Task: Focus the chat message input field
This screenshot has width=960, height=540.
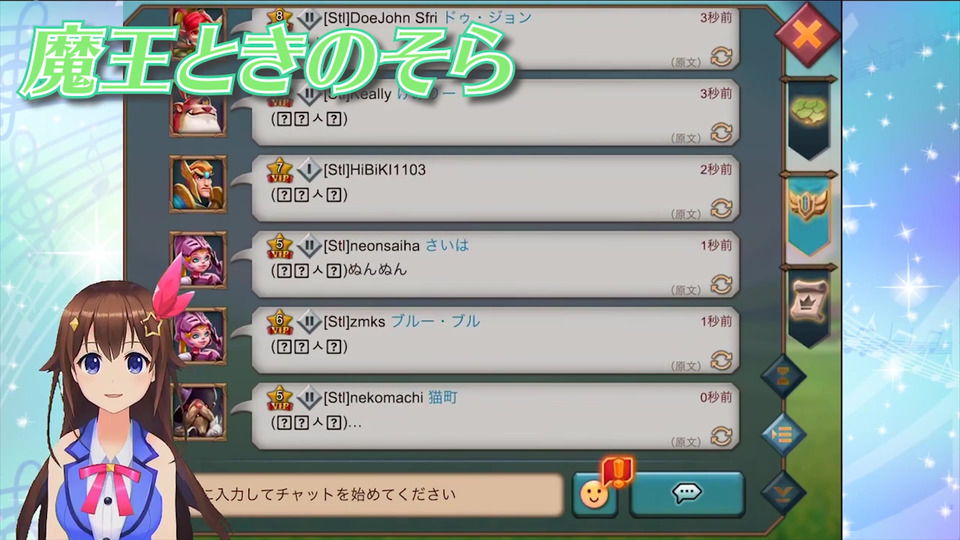Action: (377, 494)
